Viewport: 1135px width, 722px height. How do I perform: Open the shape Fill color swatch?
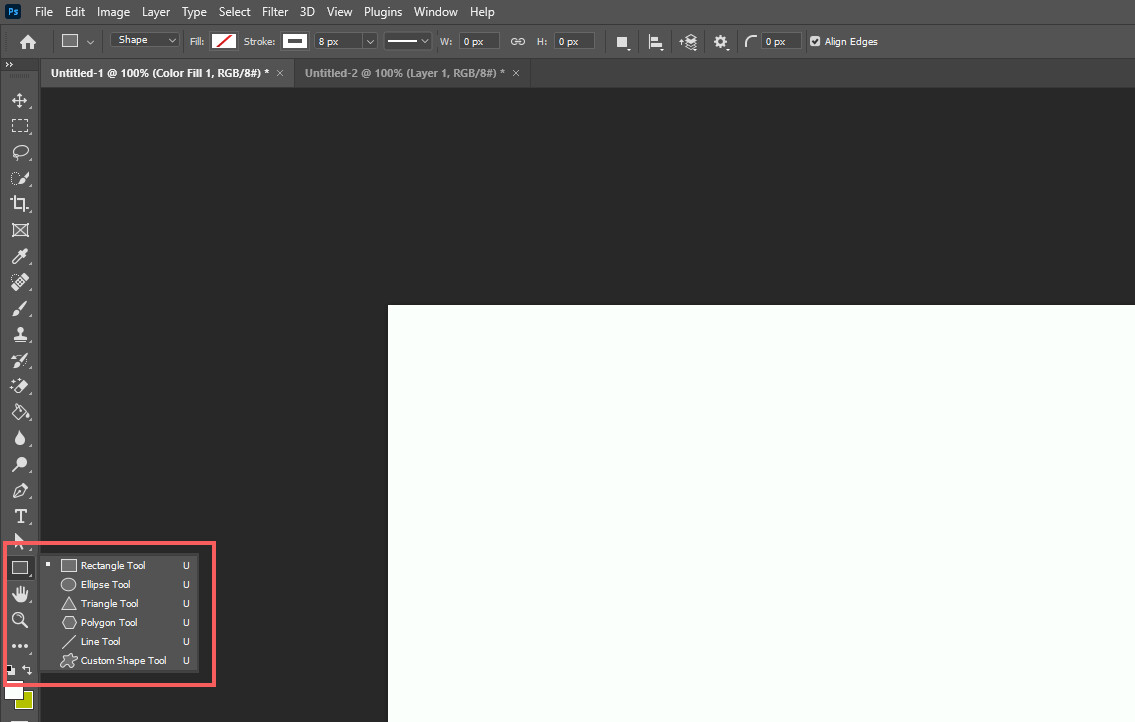tap(224, 41)
